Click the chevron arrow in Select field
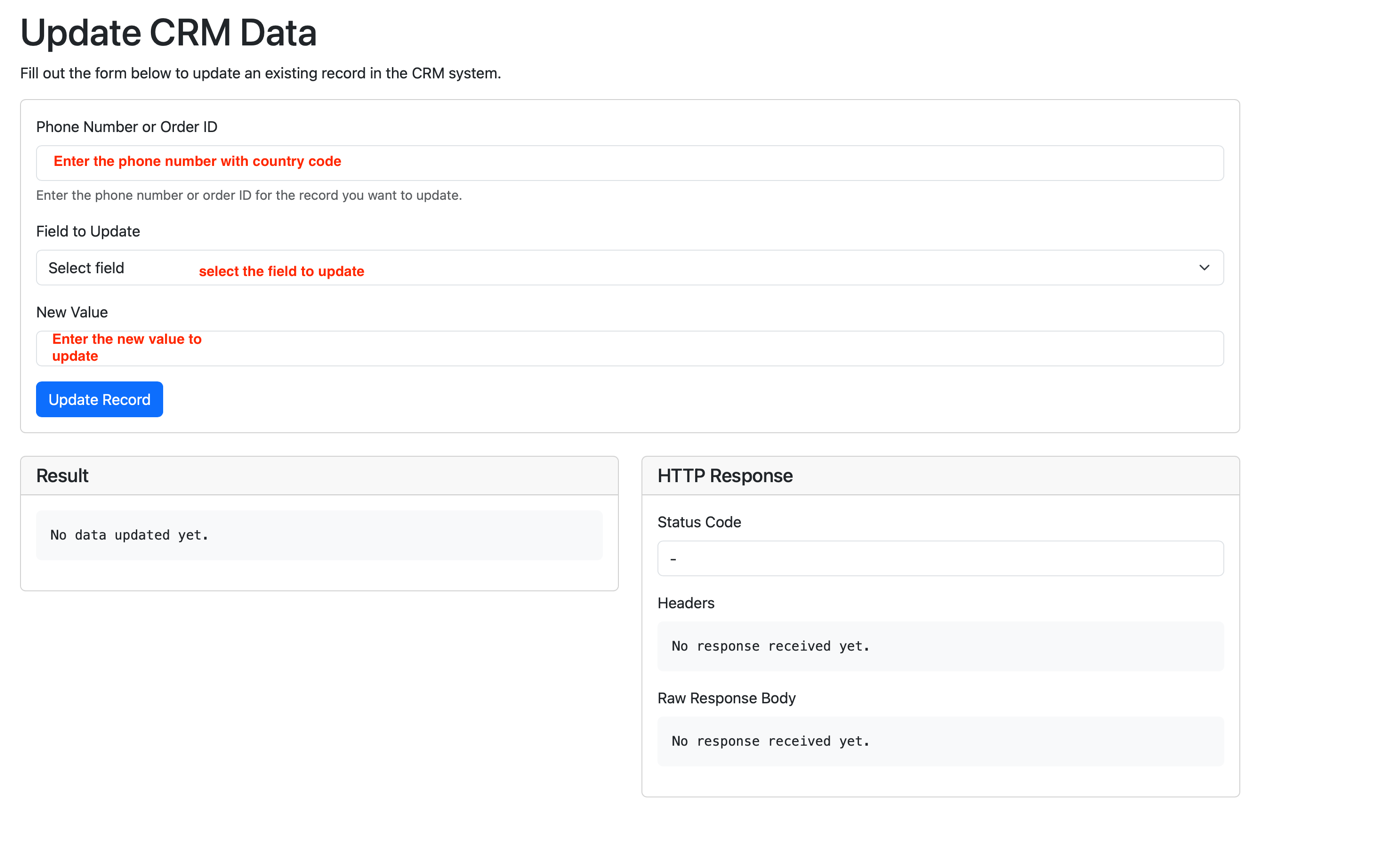 (1204, 268)
